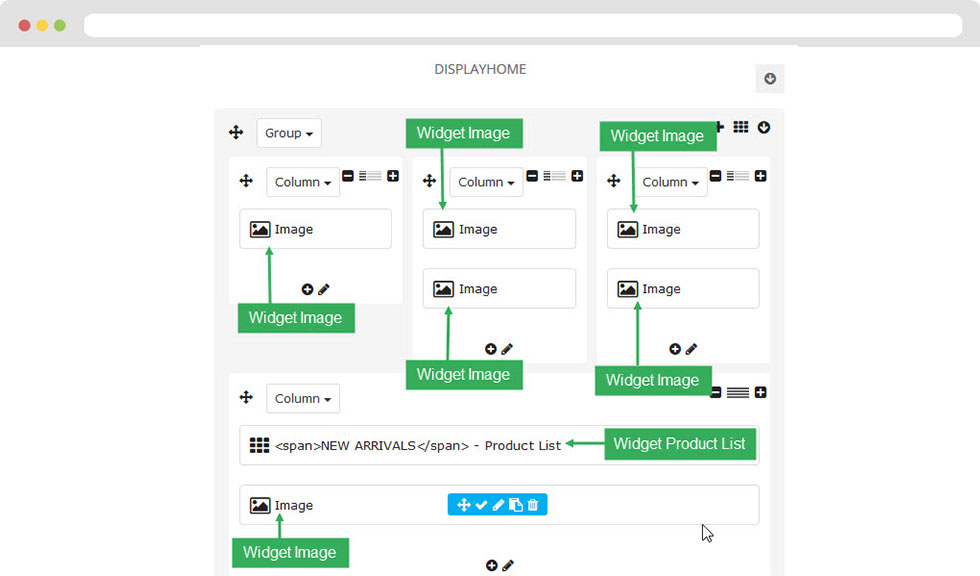Click the DISPLAYHOME collapse arrow button
Viewport: 980px width, 576px height.
[770, 79]
